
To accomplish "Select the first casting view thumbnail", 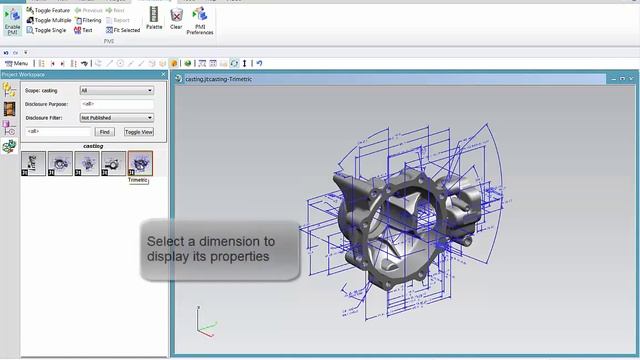I will point(33,163).
